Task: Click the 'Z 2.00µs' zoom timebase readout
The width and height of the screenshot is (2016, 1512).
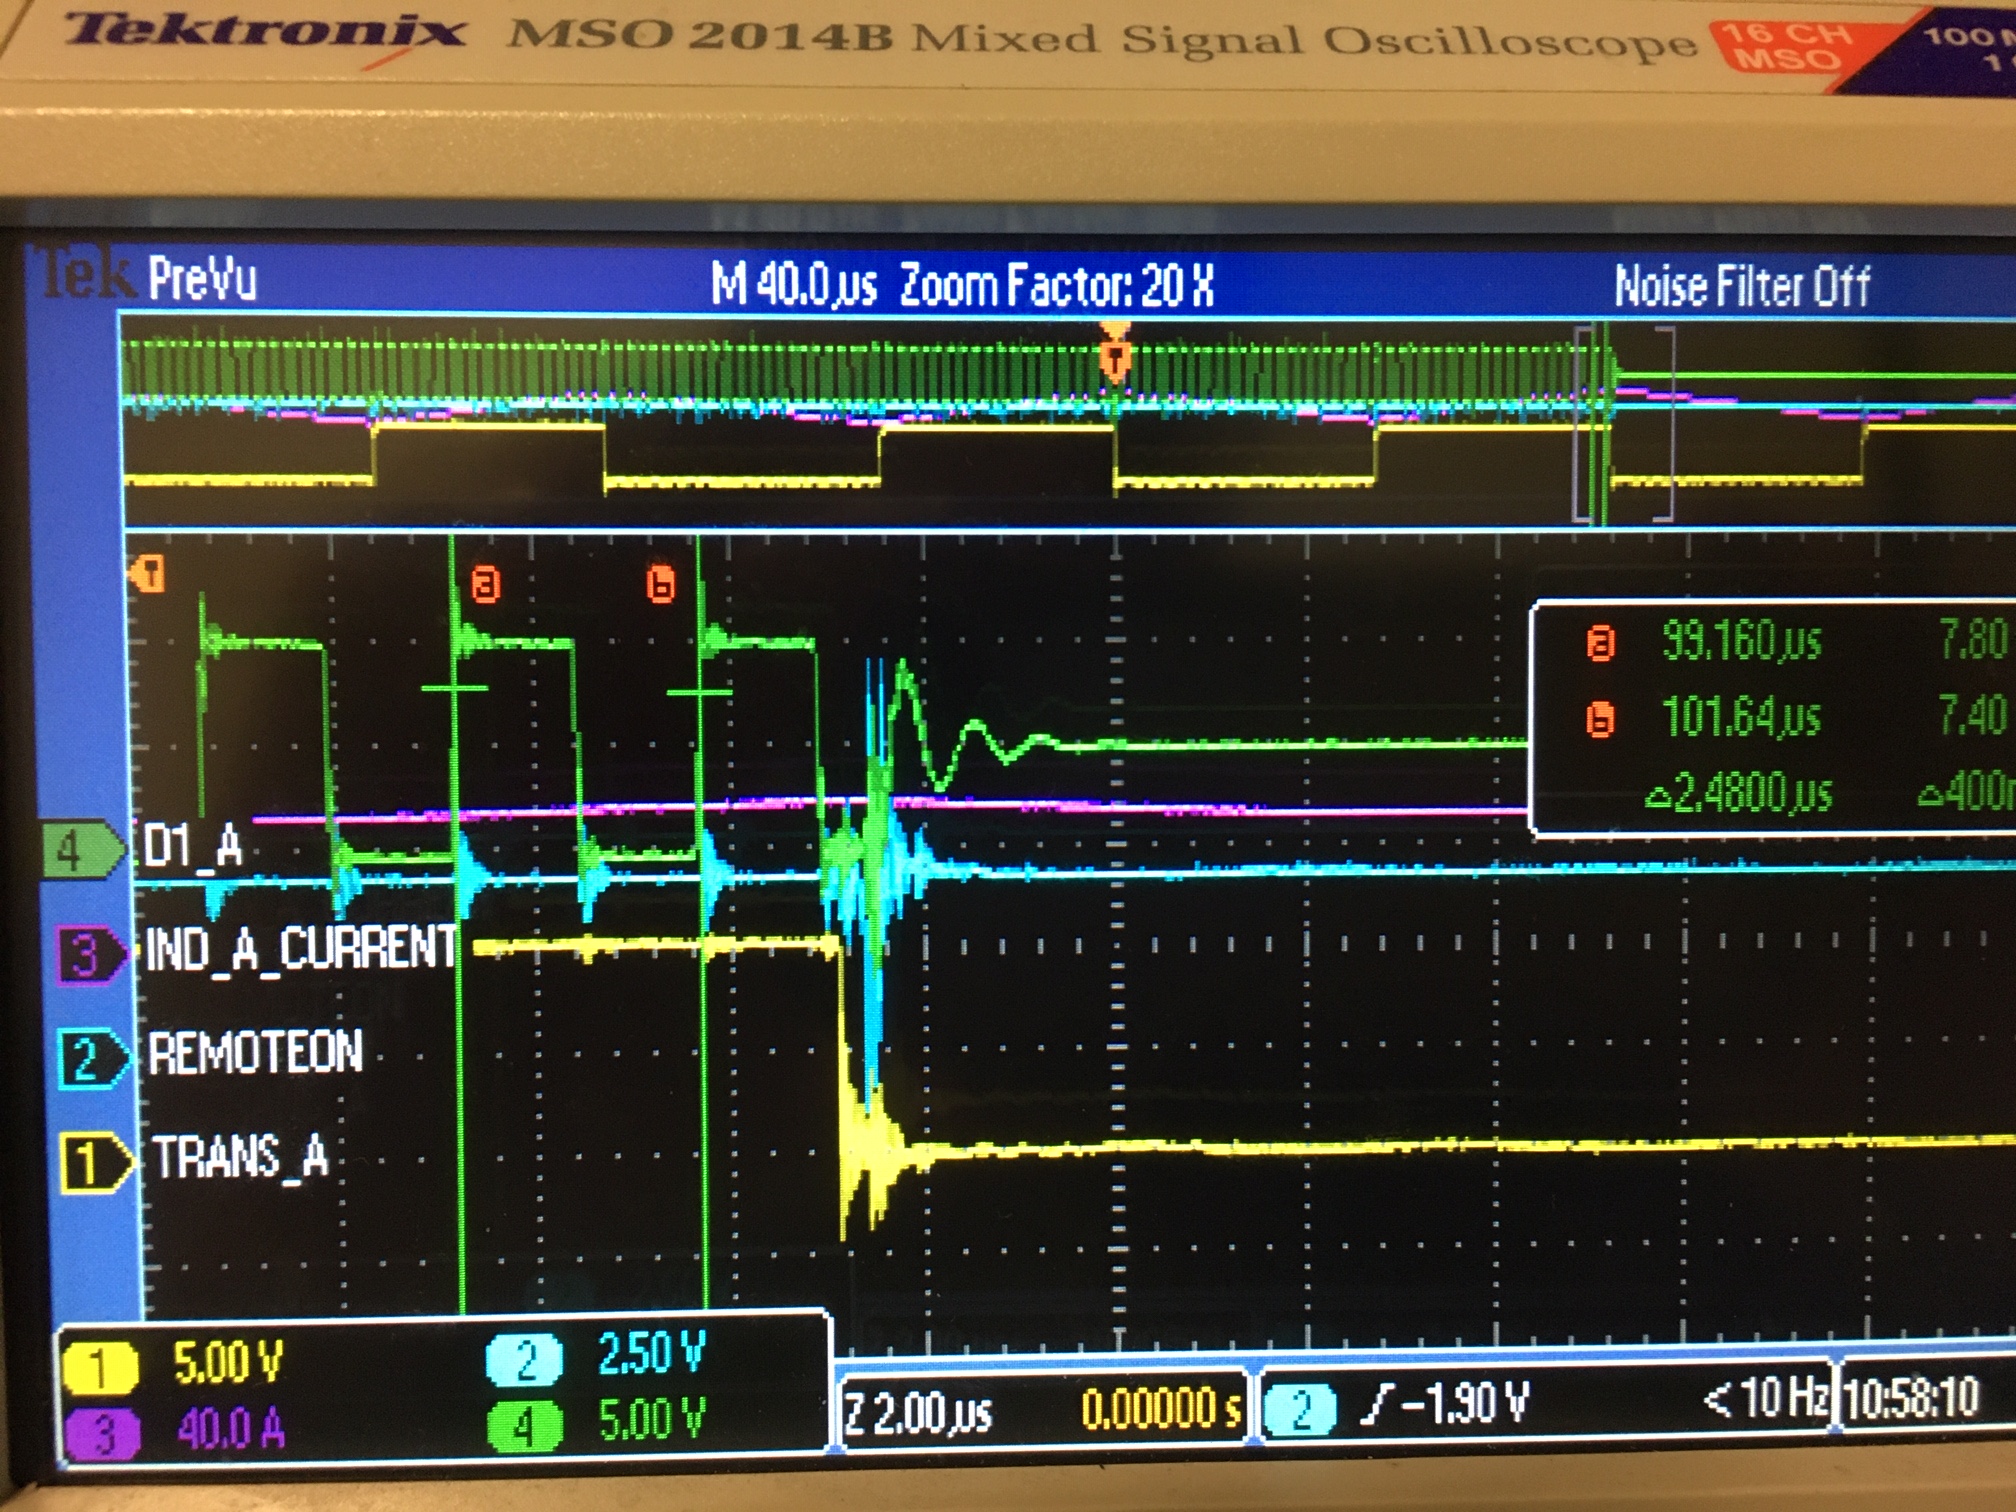Action: coord(919,1414)
